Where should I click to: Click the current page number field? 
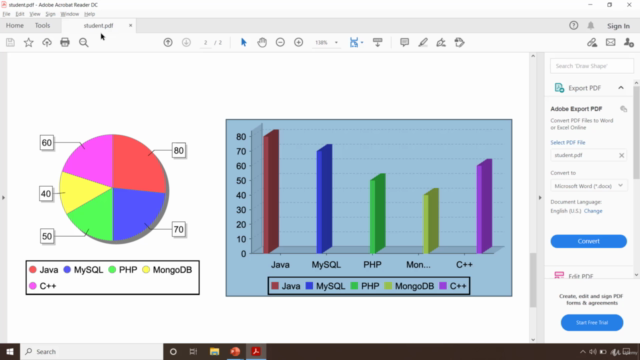tap(206, 42)
